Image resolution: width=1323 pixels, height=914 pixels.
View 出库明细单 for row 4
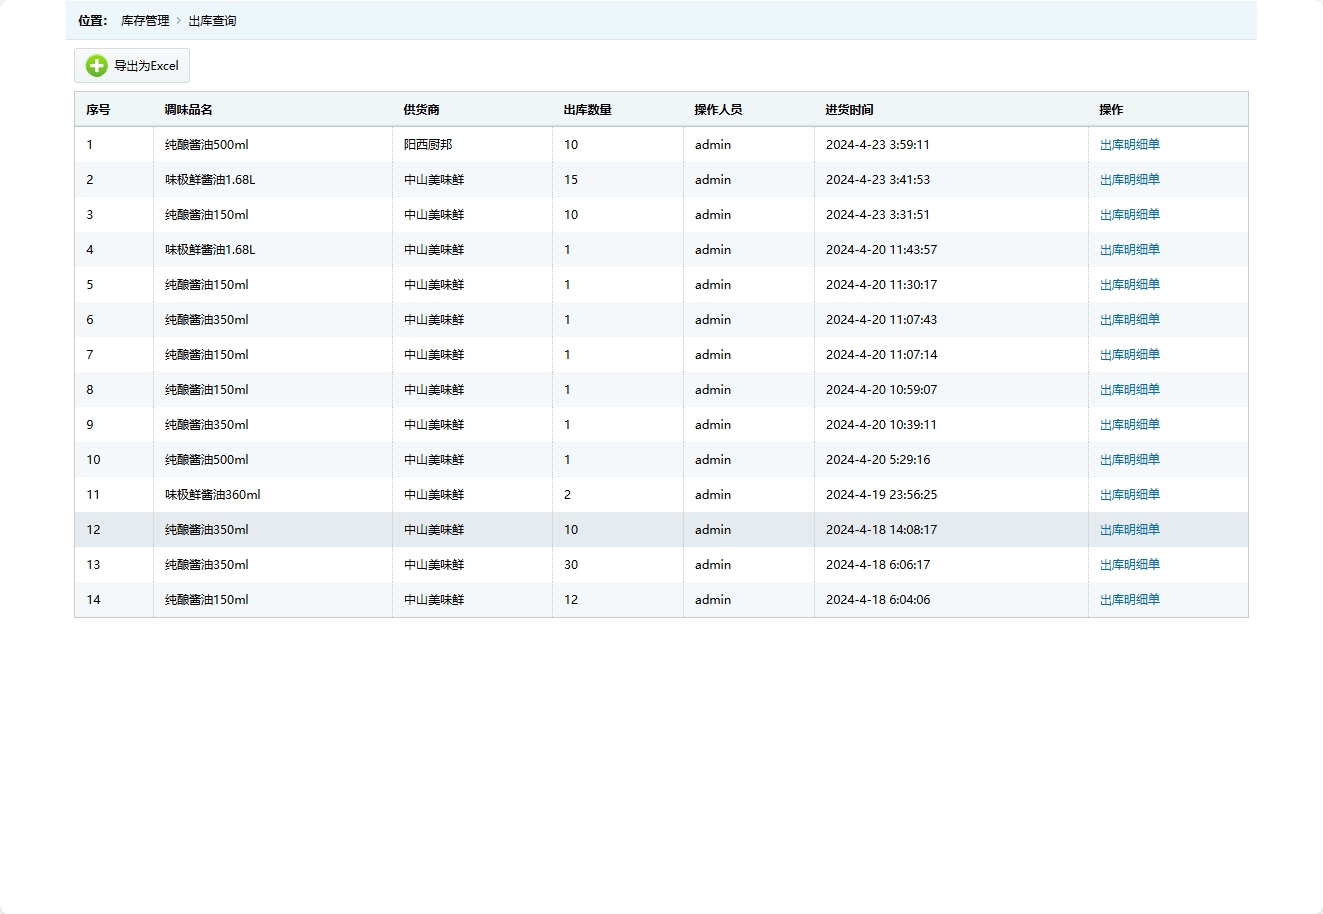tap(1129, 250)
